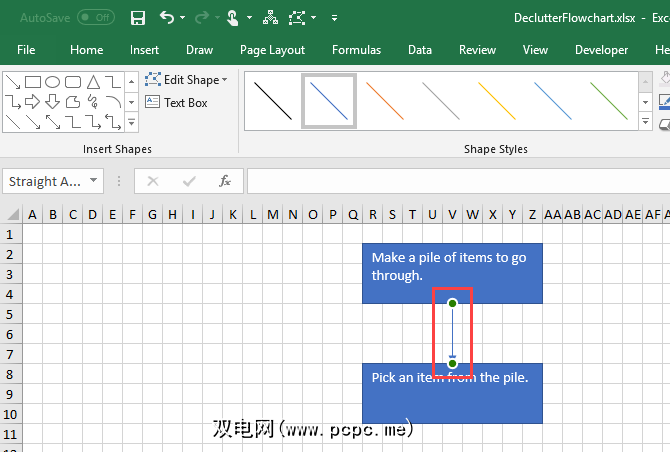
Task: Expand the Name Box dropdown arrow
Action: pyautogui.click(x=93, y=181)
